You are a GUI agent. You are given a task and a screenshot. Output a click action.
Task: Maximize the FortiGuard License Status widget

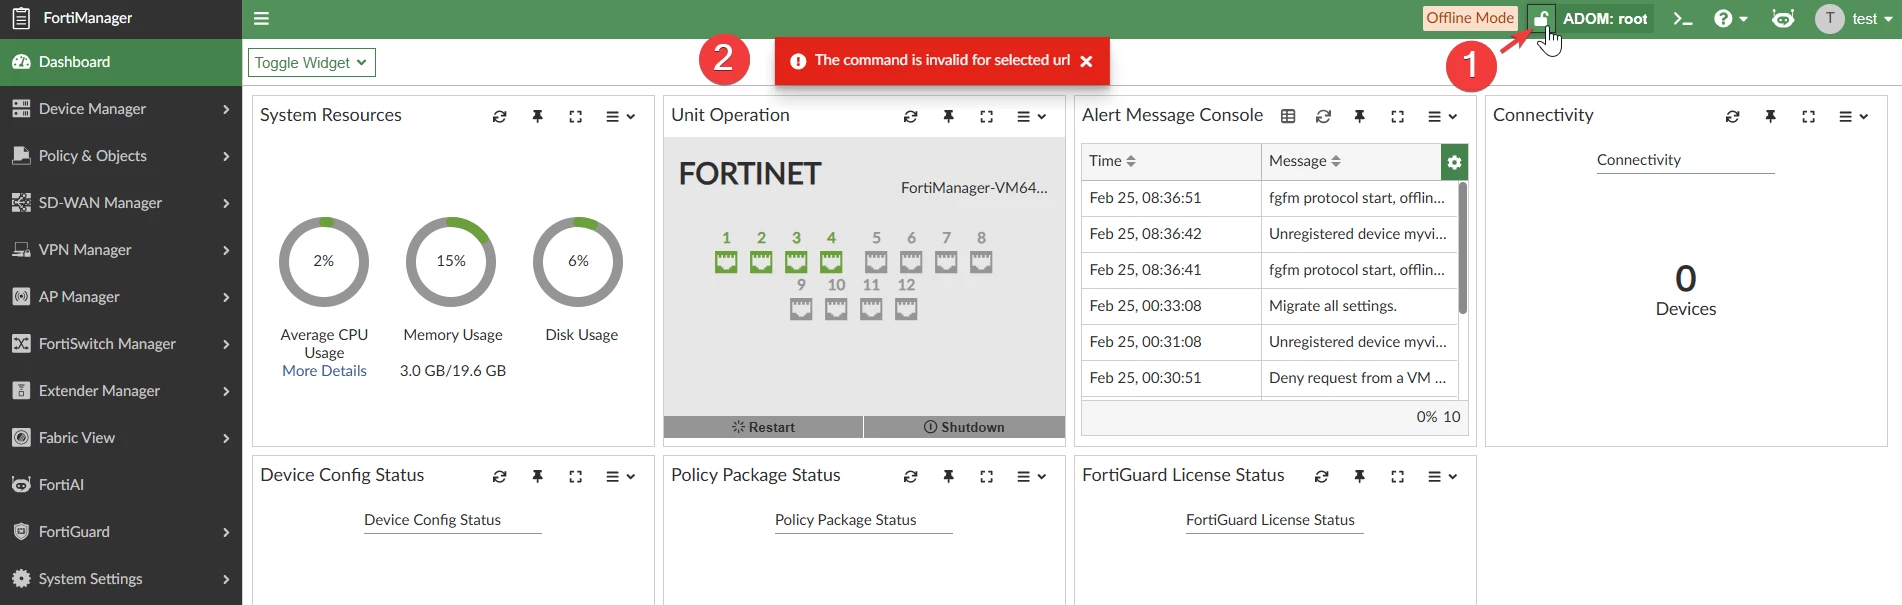coord(1397,477)
